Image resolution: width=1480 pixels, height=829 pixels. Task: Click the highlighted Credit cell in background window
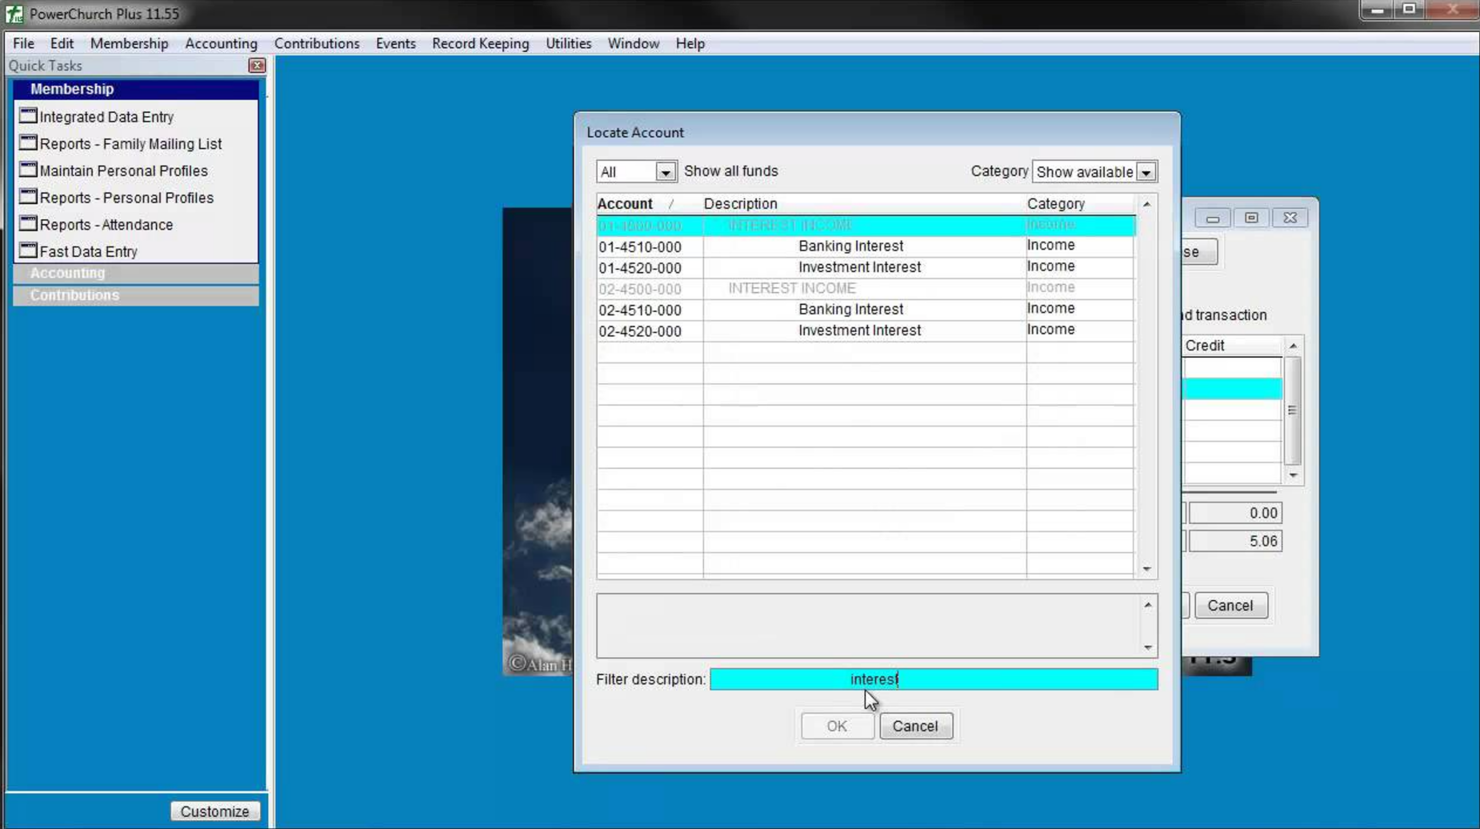[x=1232, y=388]
